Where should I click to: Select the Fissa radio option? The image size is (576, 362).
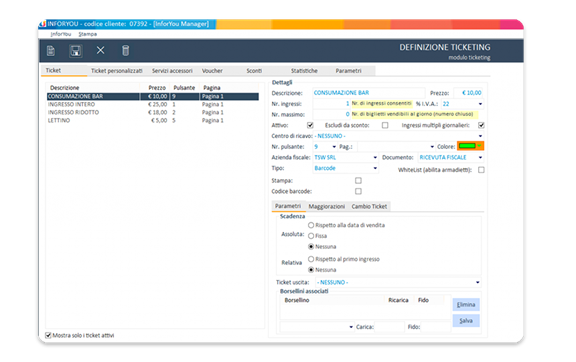pyautogui.click(x=311, y=236)
